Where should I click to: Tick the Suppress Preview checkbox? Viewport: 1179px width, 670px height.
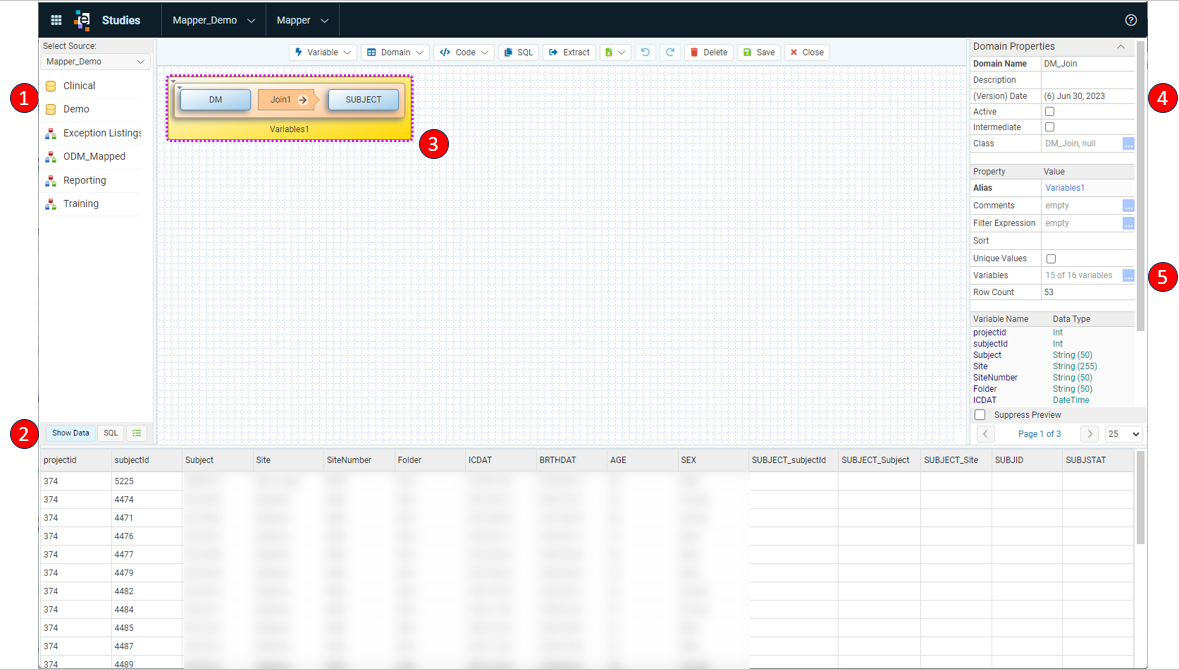coord(980,415)
